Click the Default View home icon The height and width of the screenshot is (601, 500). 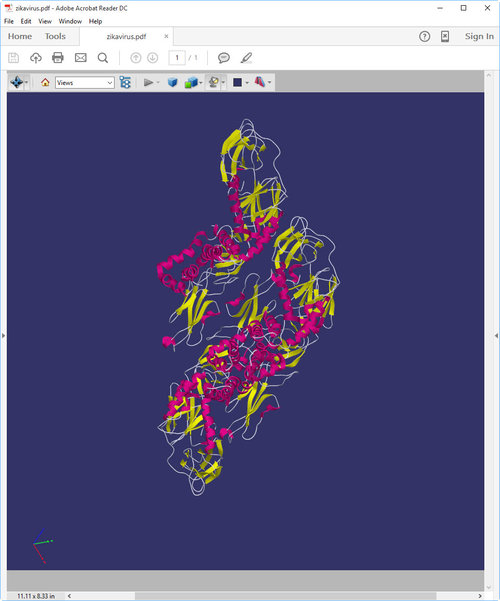[x=45, y=82]
